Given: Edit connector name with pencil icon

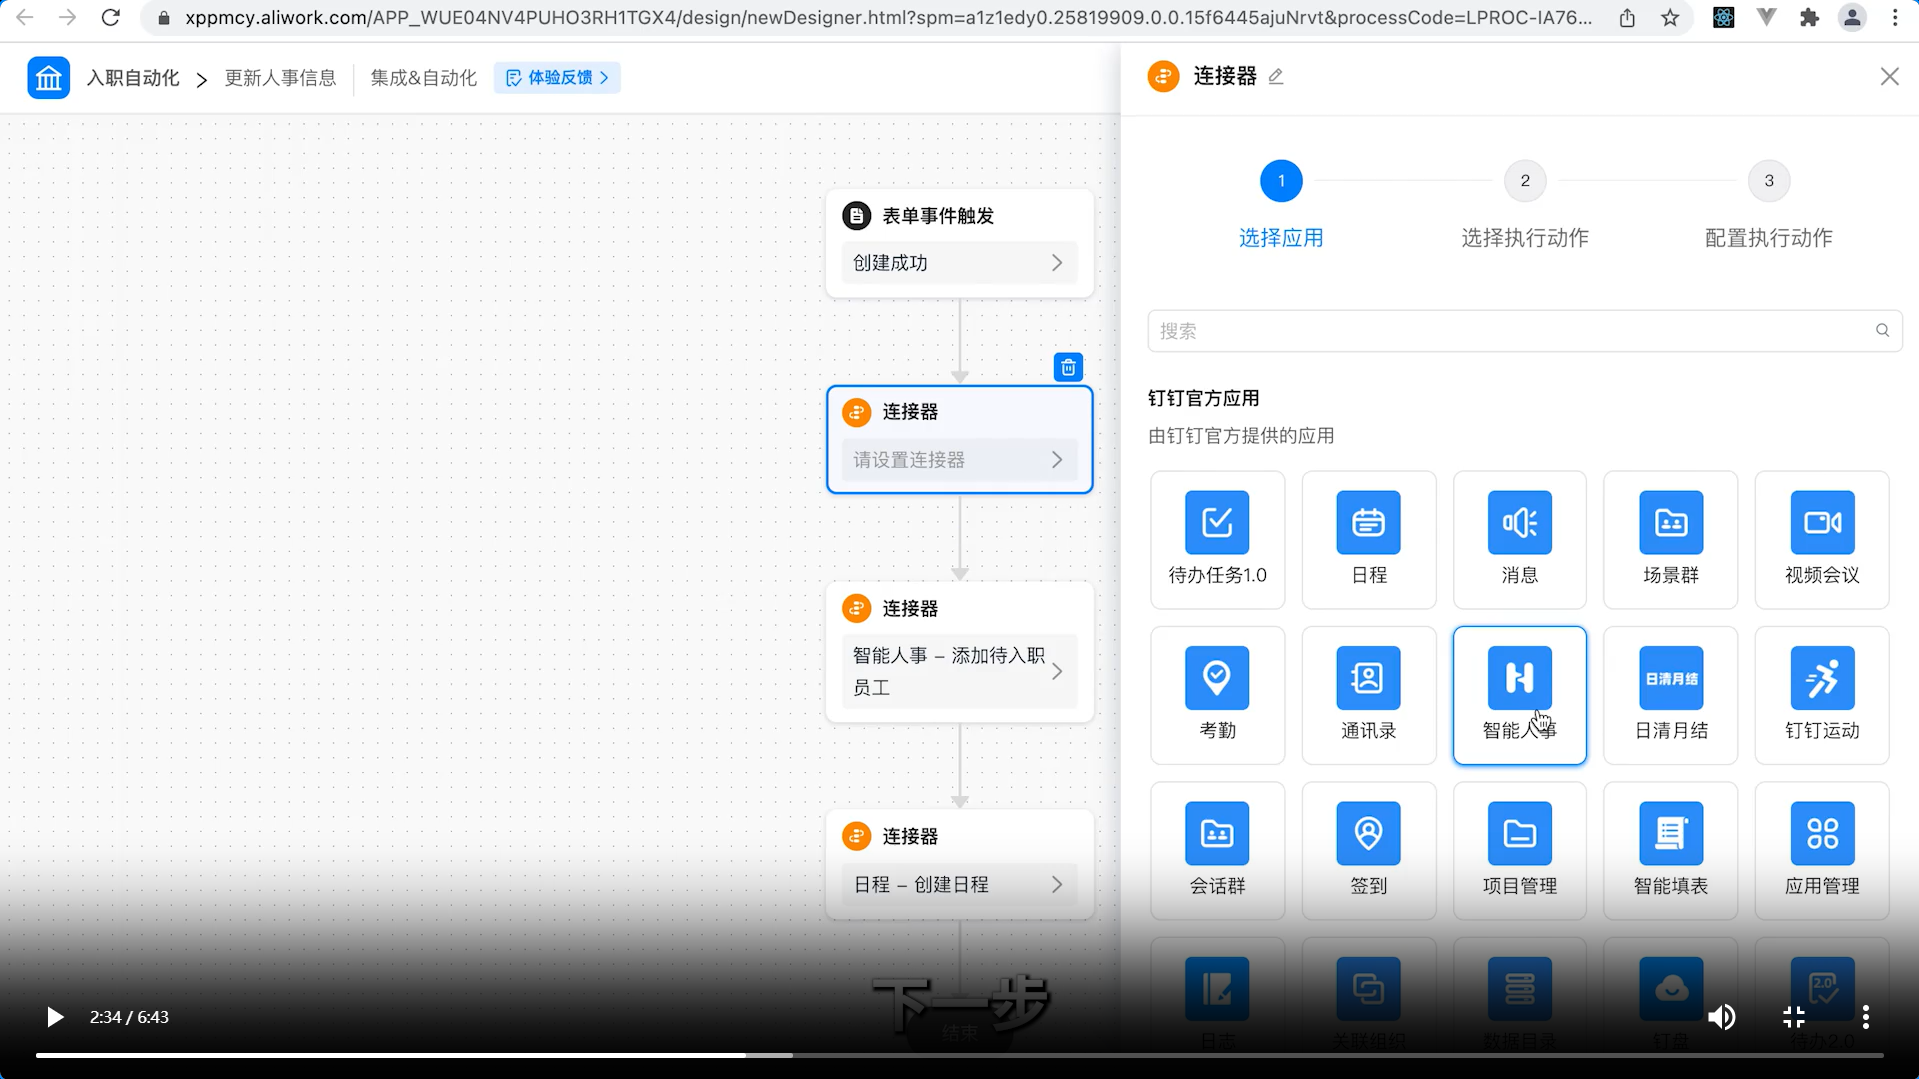Looking at the screenshot, I should [1276, 76].
